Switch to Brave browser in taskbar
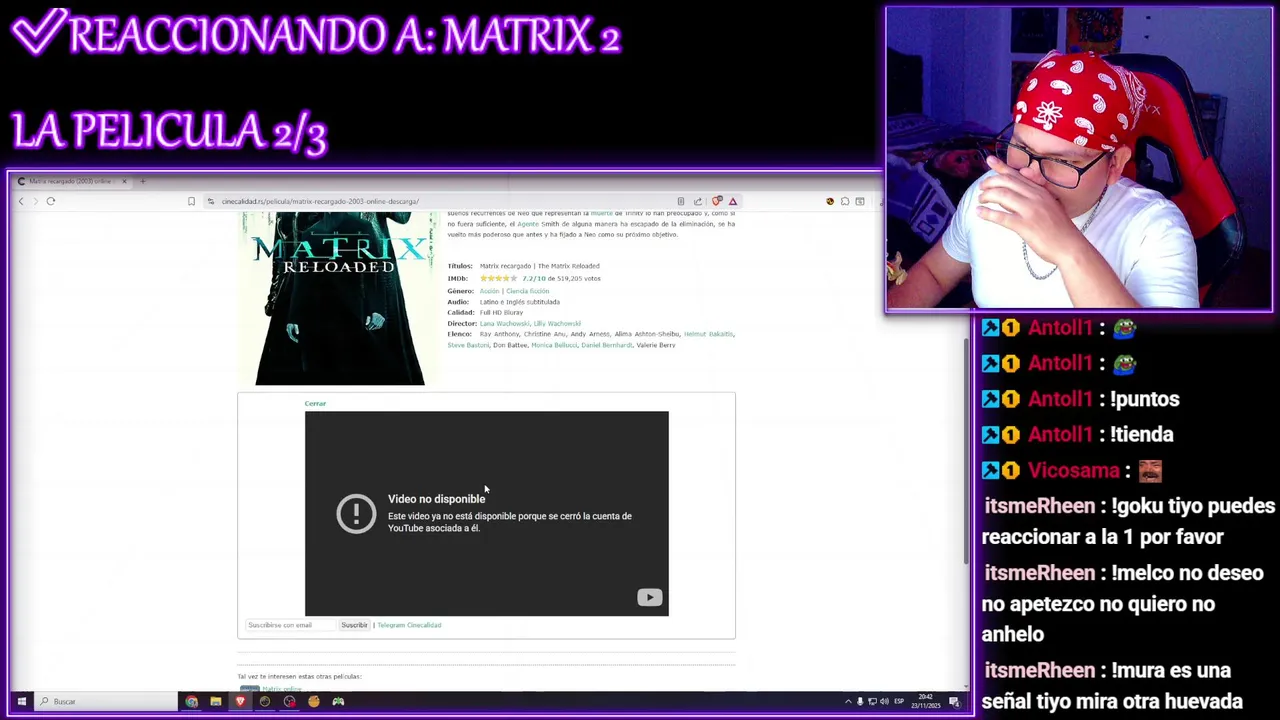This screenshot has height=720, width=1280. click(x=240, y=701)
